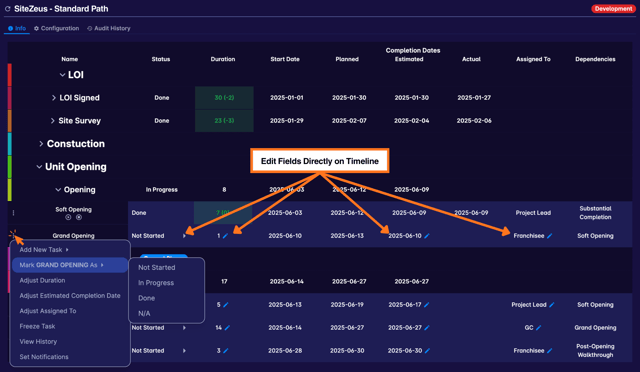Expand the Site Survey row
Image resolution: width=640 pixels, height=372 pixels.
(x=52, y=120)
